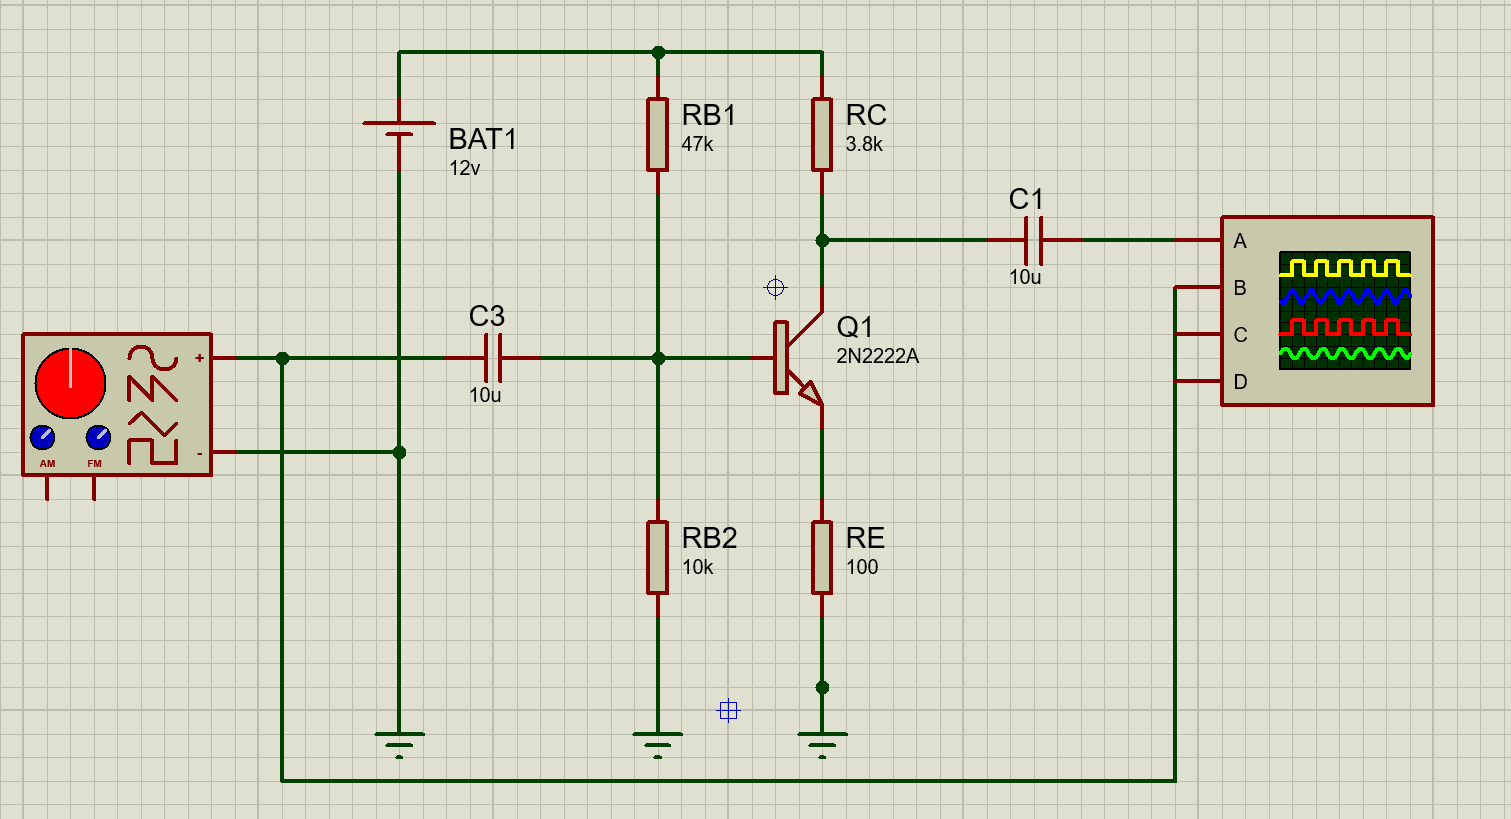The image size is (1511, 819).
Task: Click the blue square marker near RB2
Action: pyautogui.click(x=728, y=710)
